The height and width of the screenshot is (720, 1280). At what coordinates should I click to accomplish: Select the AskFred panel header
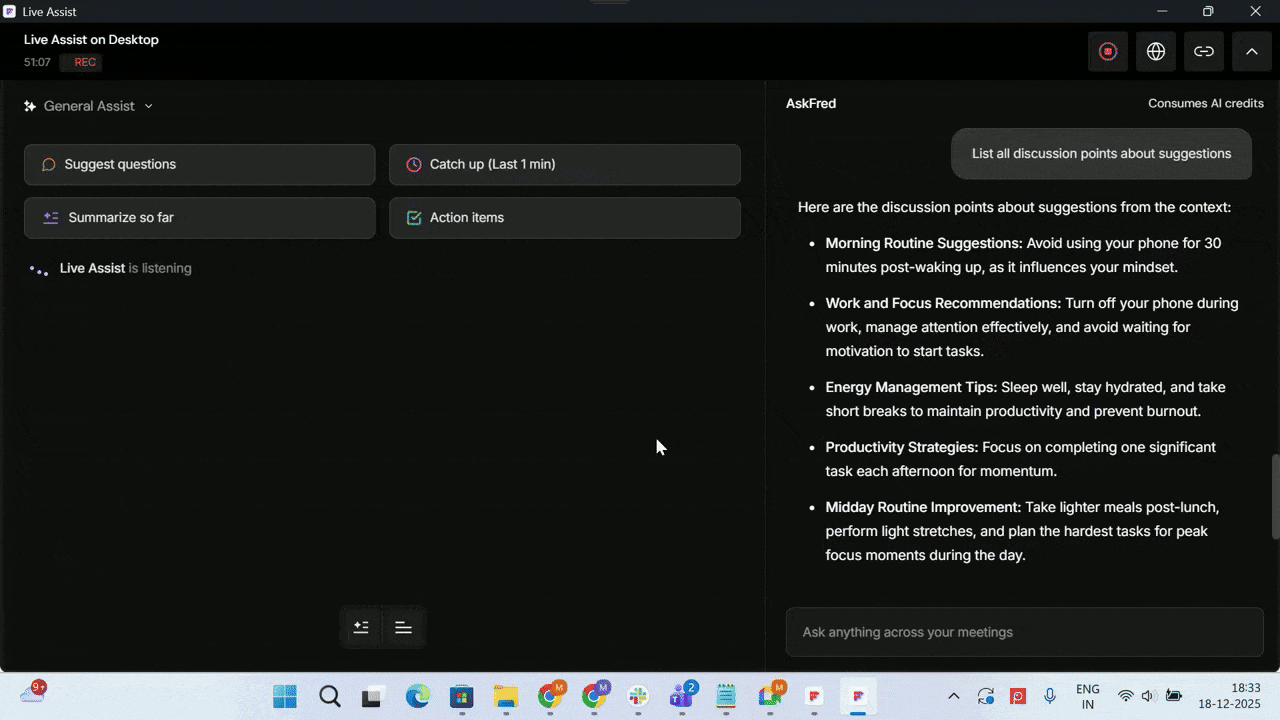click(x=811, y=103)
